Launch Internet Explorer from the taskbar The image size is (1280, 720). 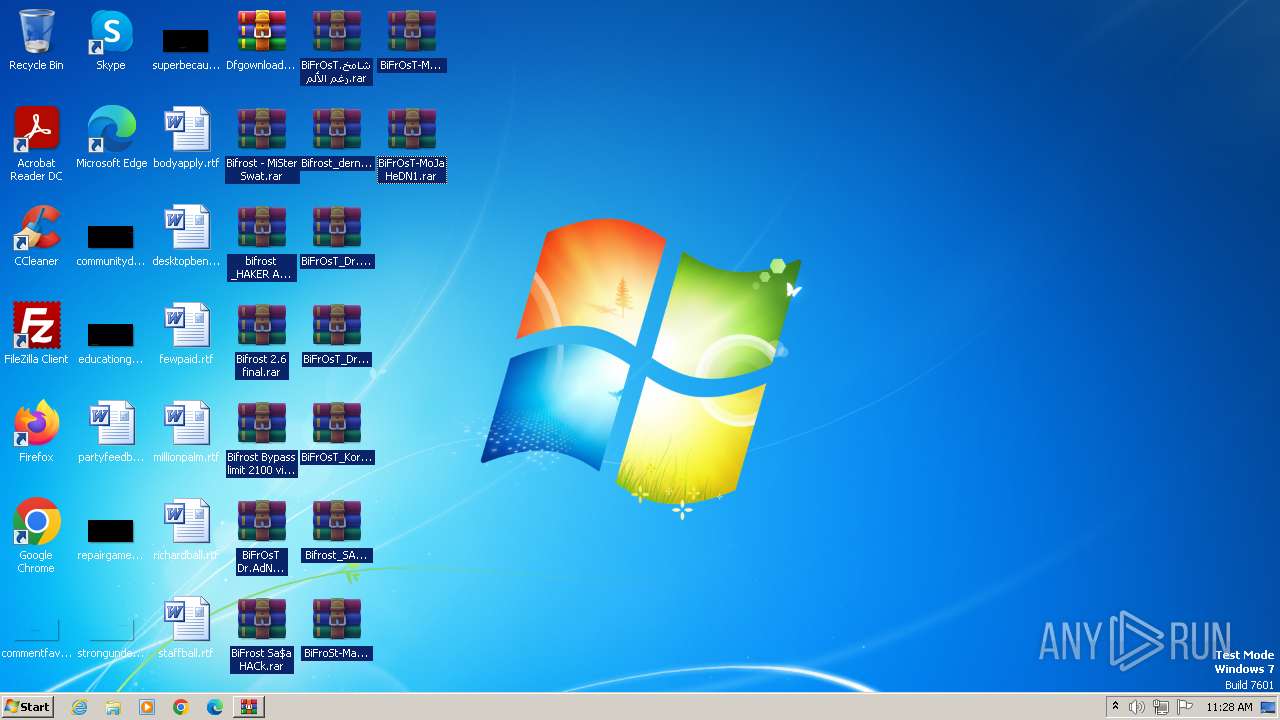point(80,707)
